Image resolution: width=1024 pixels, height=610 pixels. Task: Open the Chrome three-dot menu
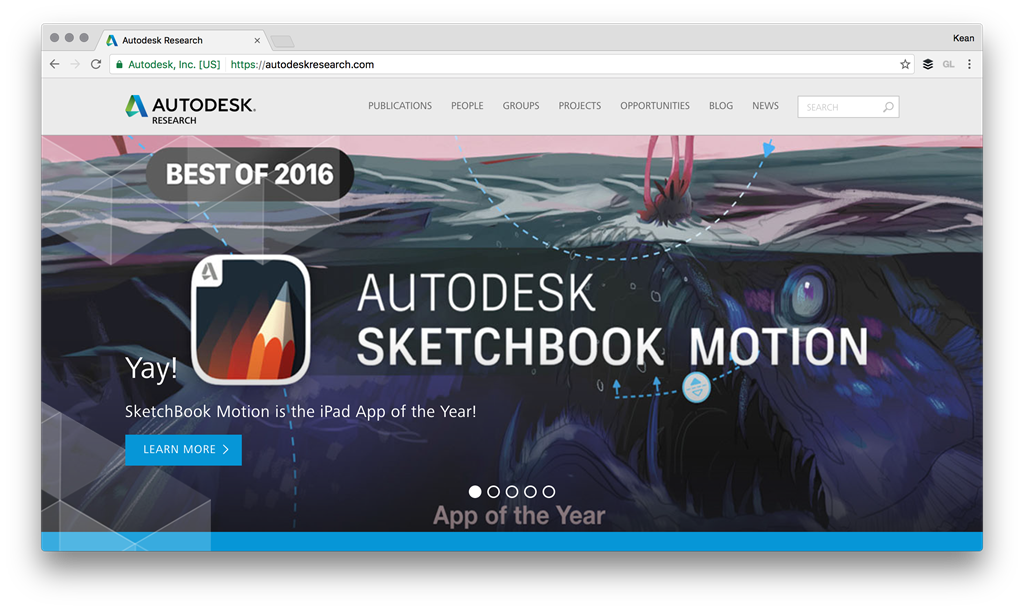[x=969, y=64]
